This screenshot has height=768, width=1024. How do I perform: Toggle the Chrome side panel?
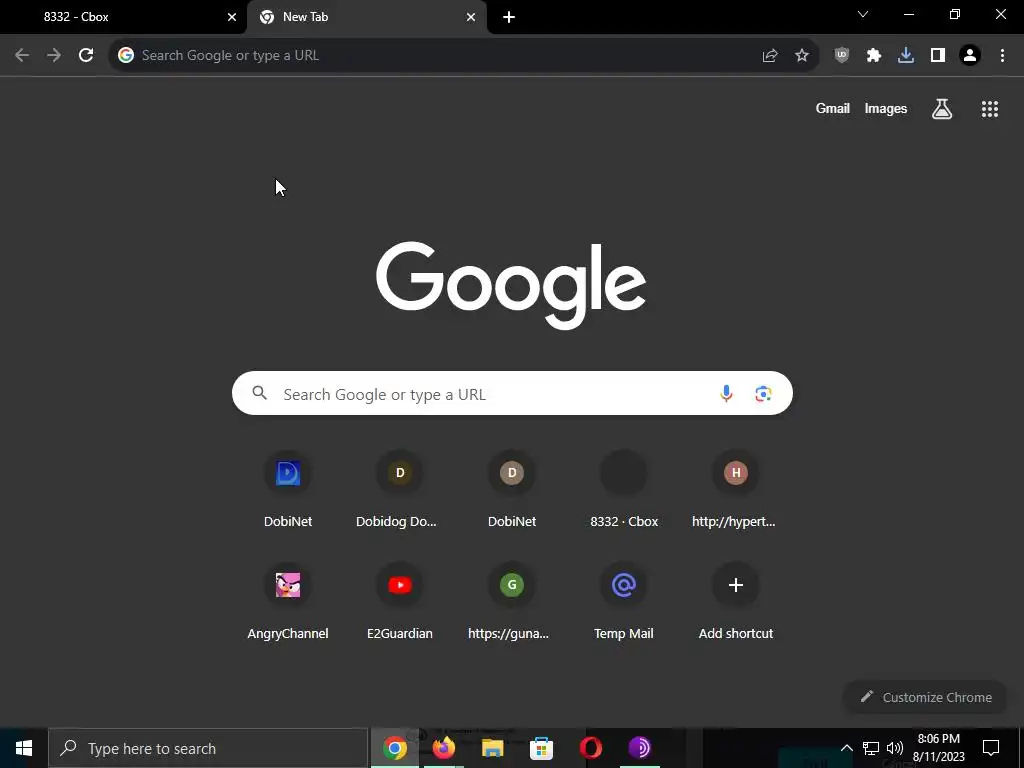coord(938,56)
